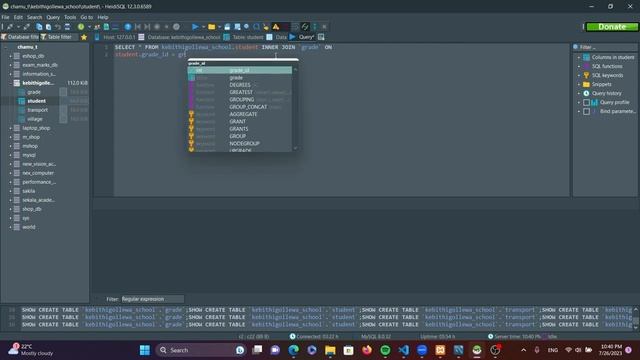Open the Windows Start menu
This screenshot has height=360, width=640.
(145, 350)
